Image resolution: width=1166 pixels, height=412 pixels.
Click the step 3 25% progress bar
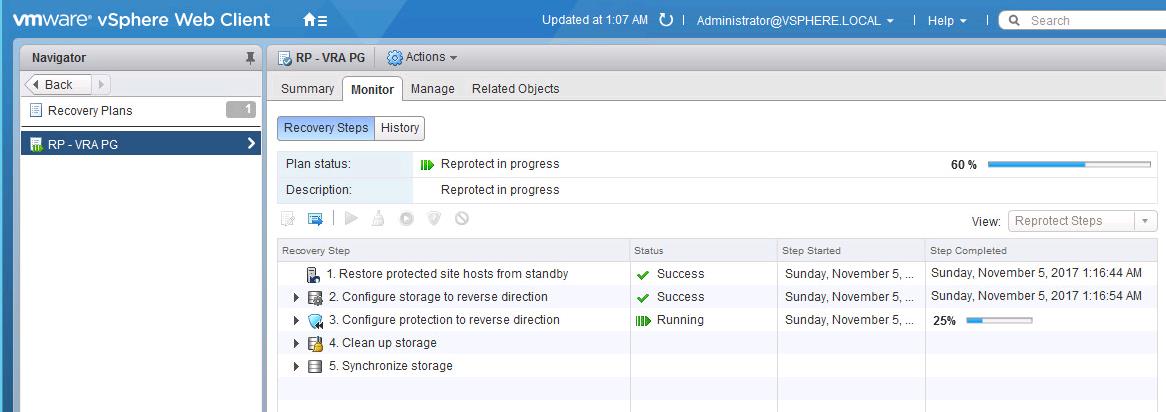tap(999, 321)
